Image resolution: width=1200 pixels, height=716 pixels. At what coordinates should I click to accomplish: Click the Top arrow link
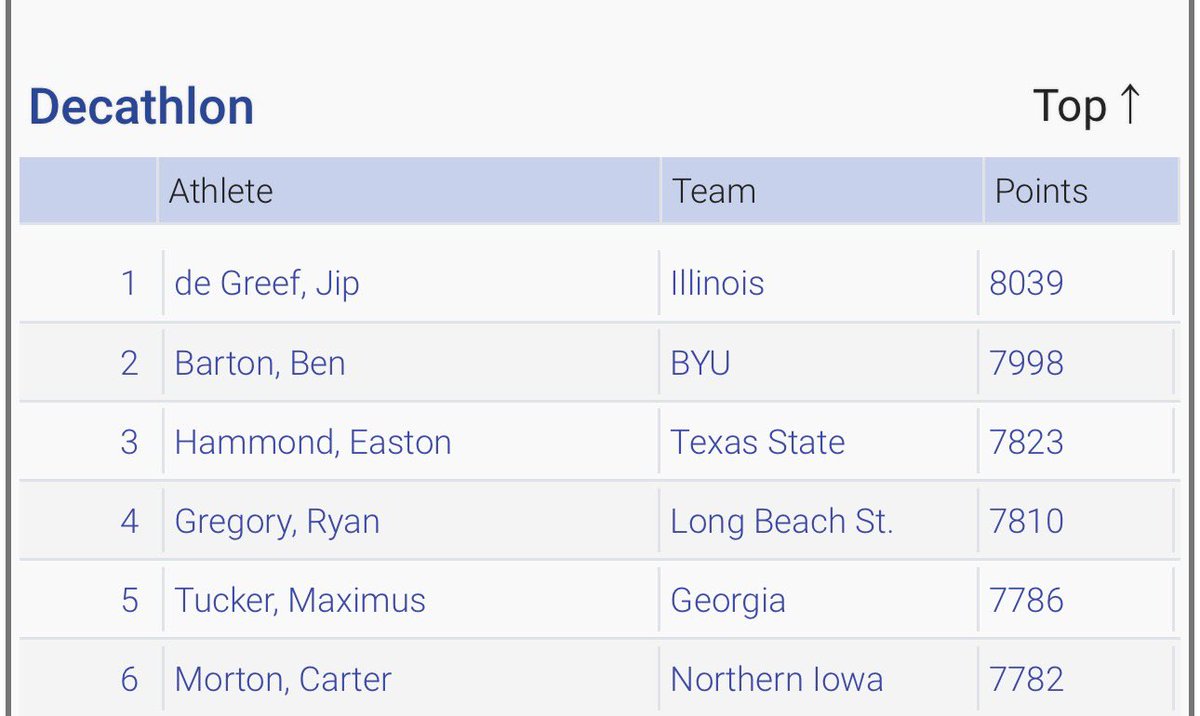coord(1086,106)
